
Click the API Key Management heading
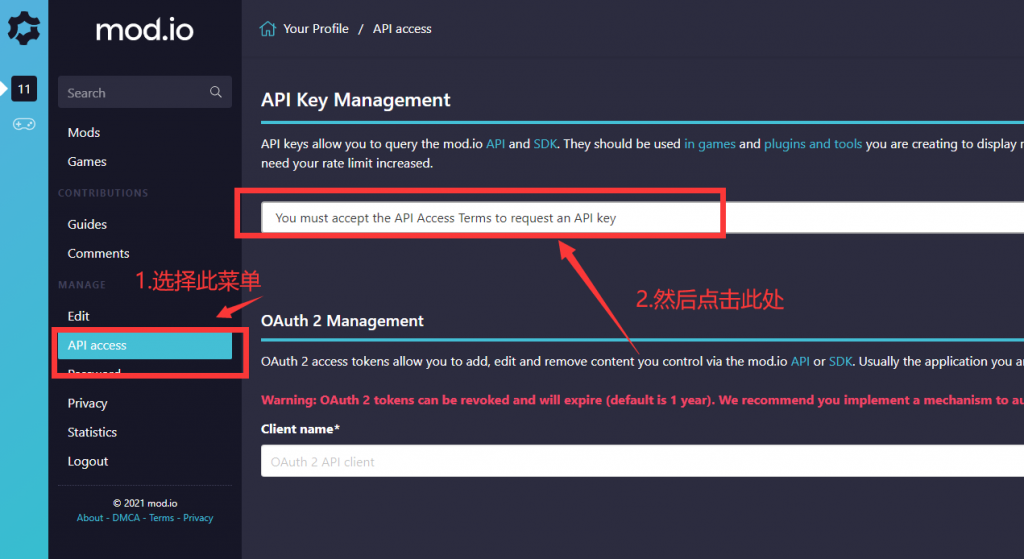click(356, 100)
